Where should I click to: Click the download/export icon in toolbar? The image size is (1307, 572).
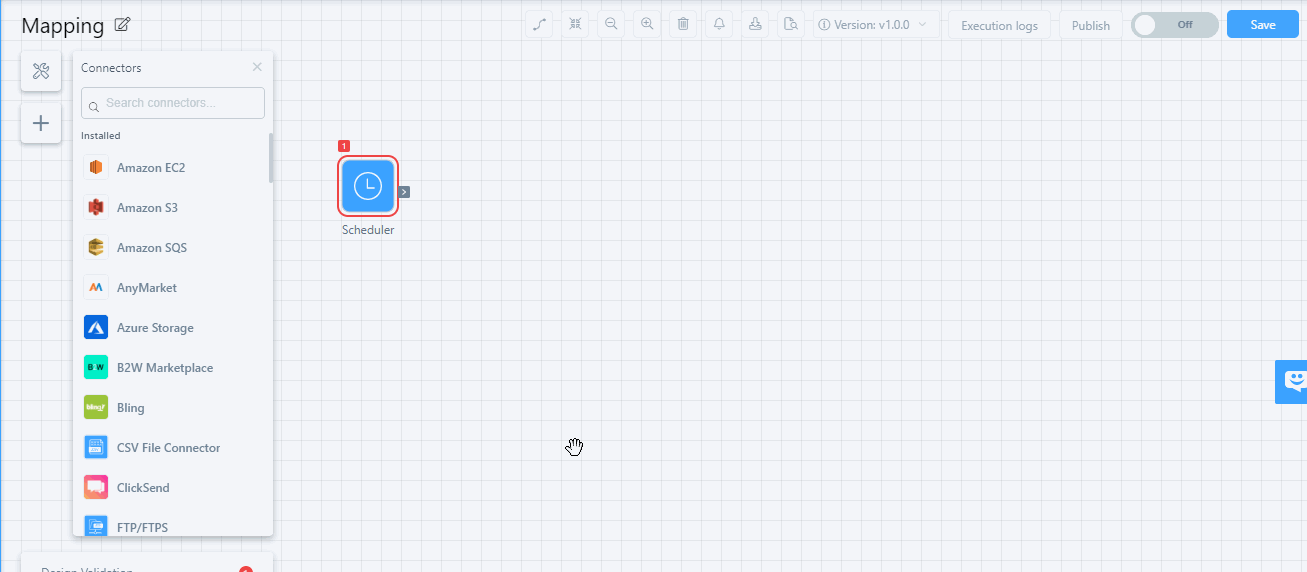tap(755, 24)
